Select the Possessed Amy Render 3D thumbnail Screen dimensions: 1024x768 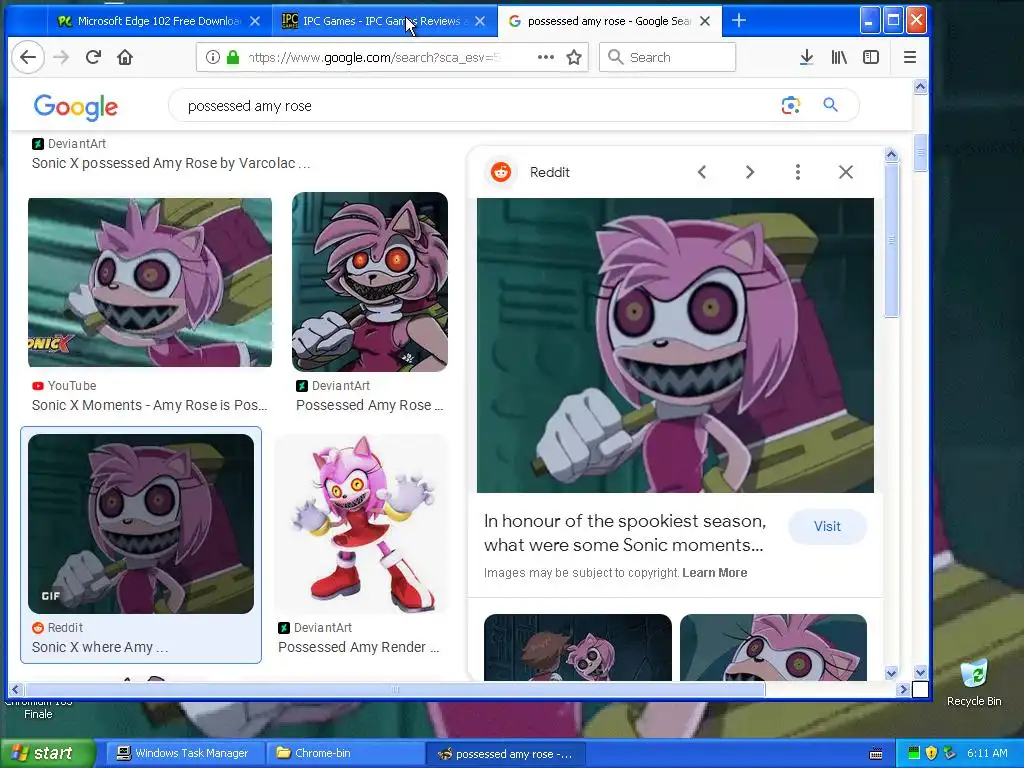[362, 524]
